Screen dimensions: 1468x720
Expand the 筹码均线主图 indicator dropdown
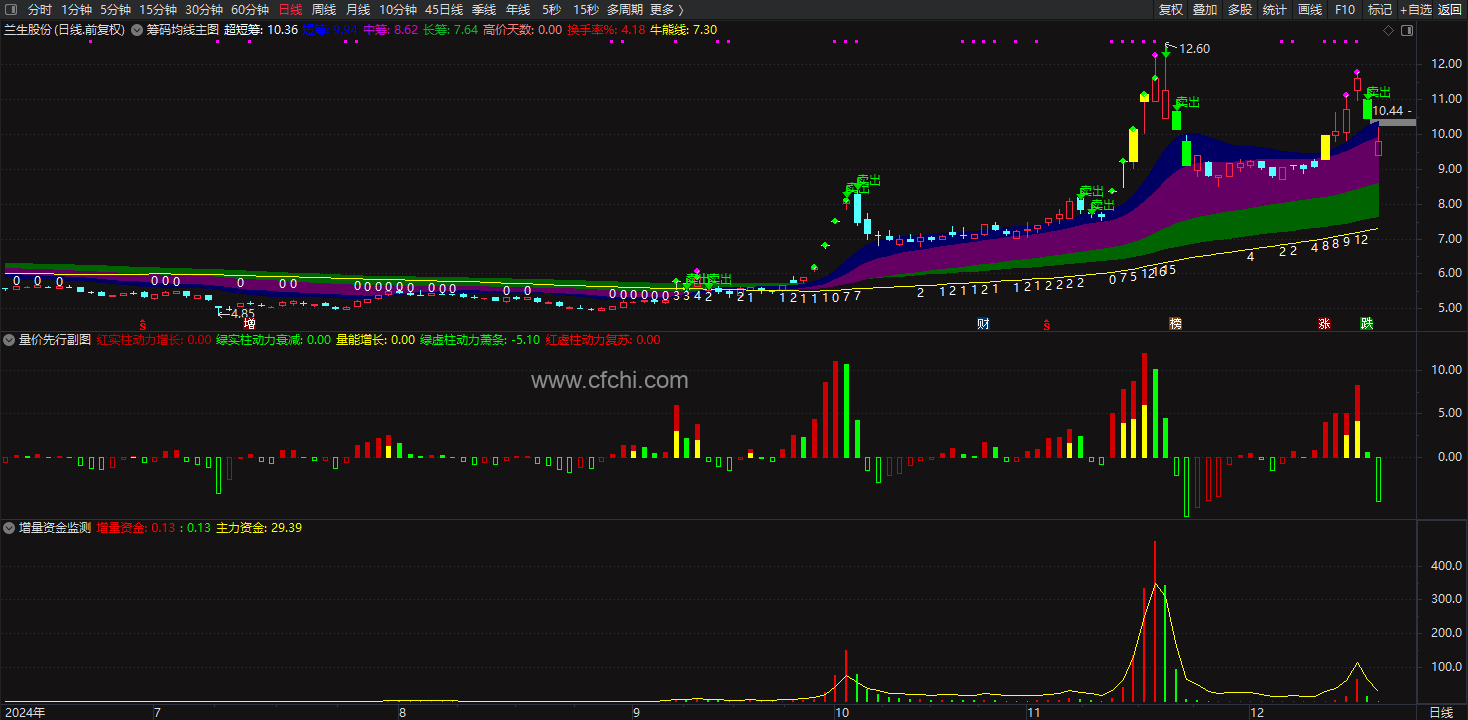tap(136, 30)
